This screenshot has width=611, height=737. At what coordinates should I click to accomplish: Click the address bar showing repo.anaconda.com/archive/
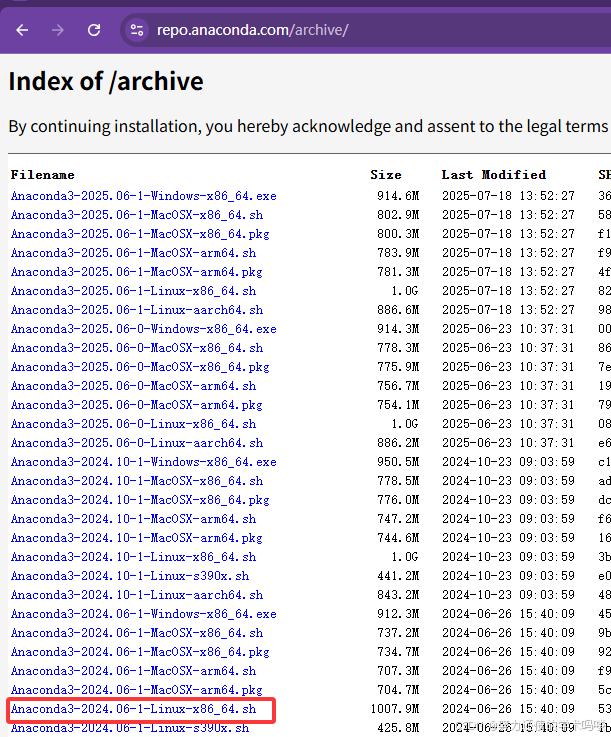(x=367, y=30)
